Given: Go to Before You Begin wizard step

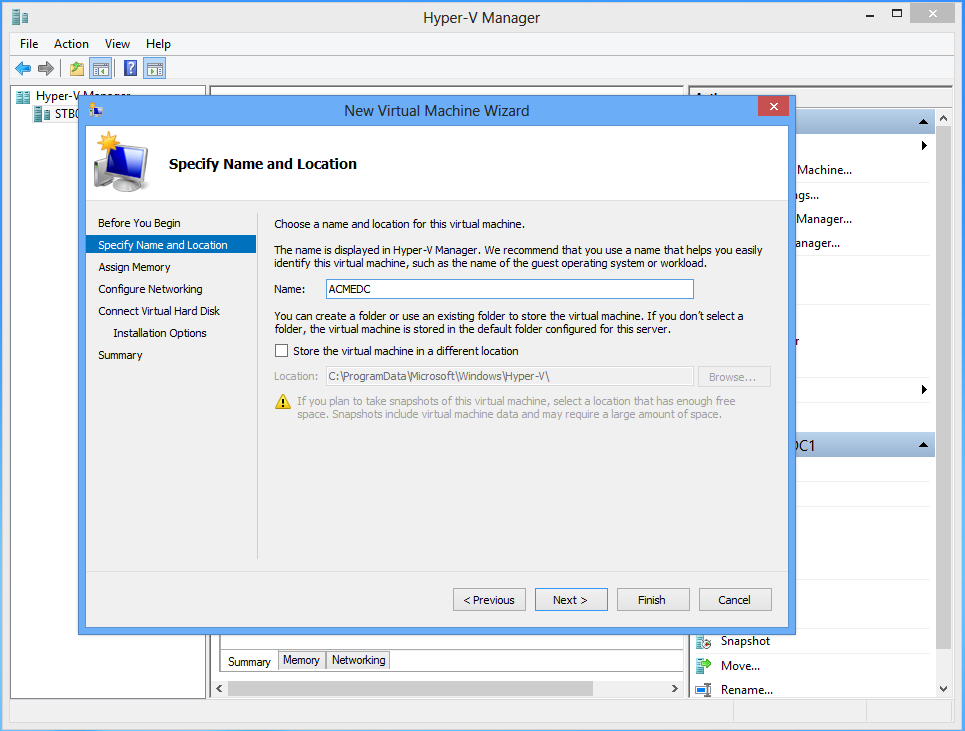Looking at the screenshot, I should (139, 223).
